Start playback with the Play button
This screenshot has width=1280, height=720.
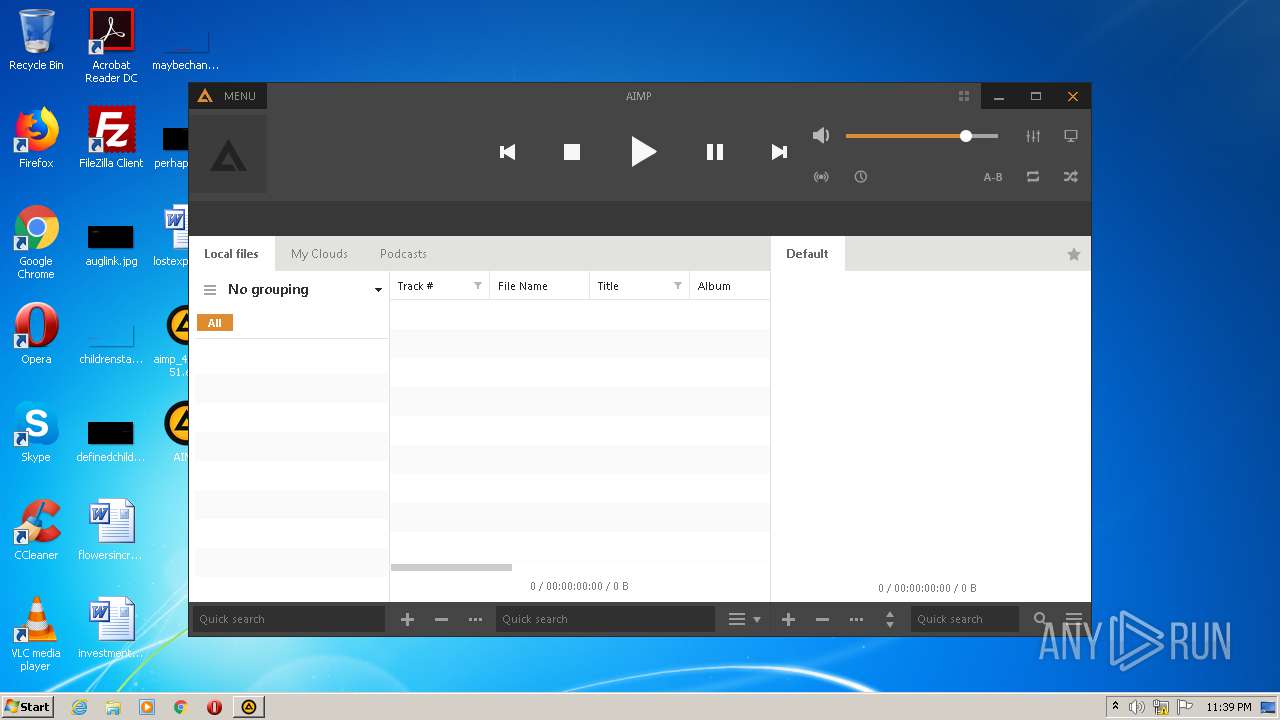[x=643, y=152]
